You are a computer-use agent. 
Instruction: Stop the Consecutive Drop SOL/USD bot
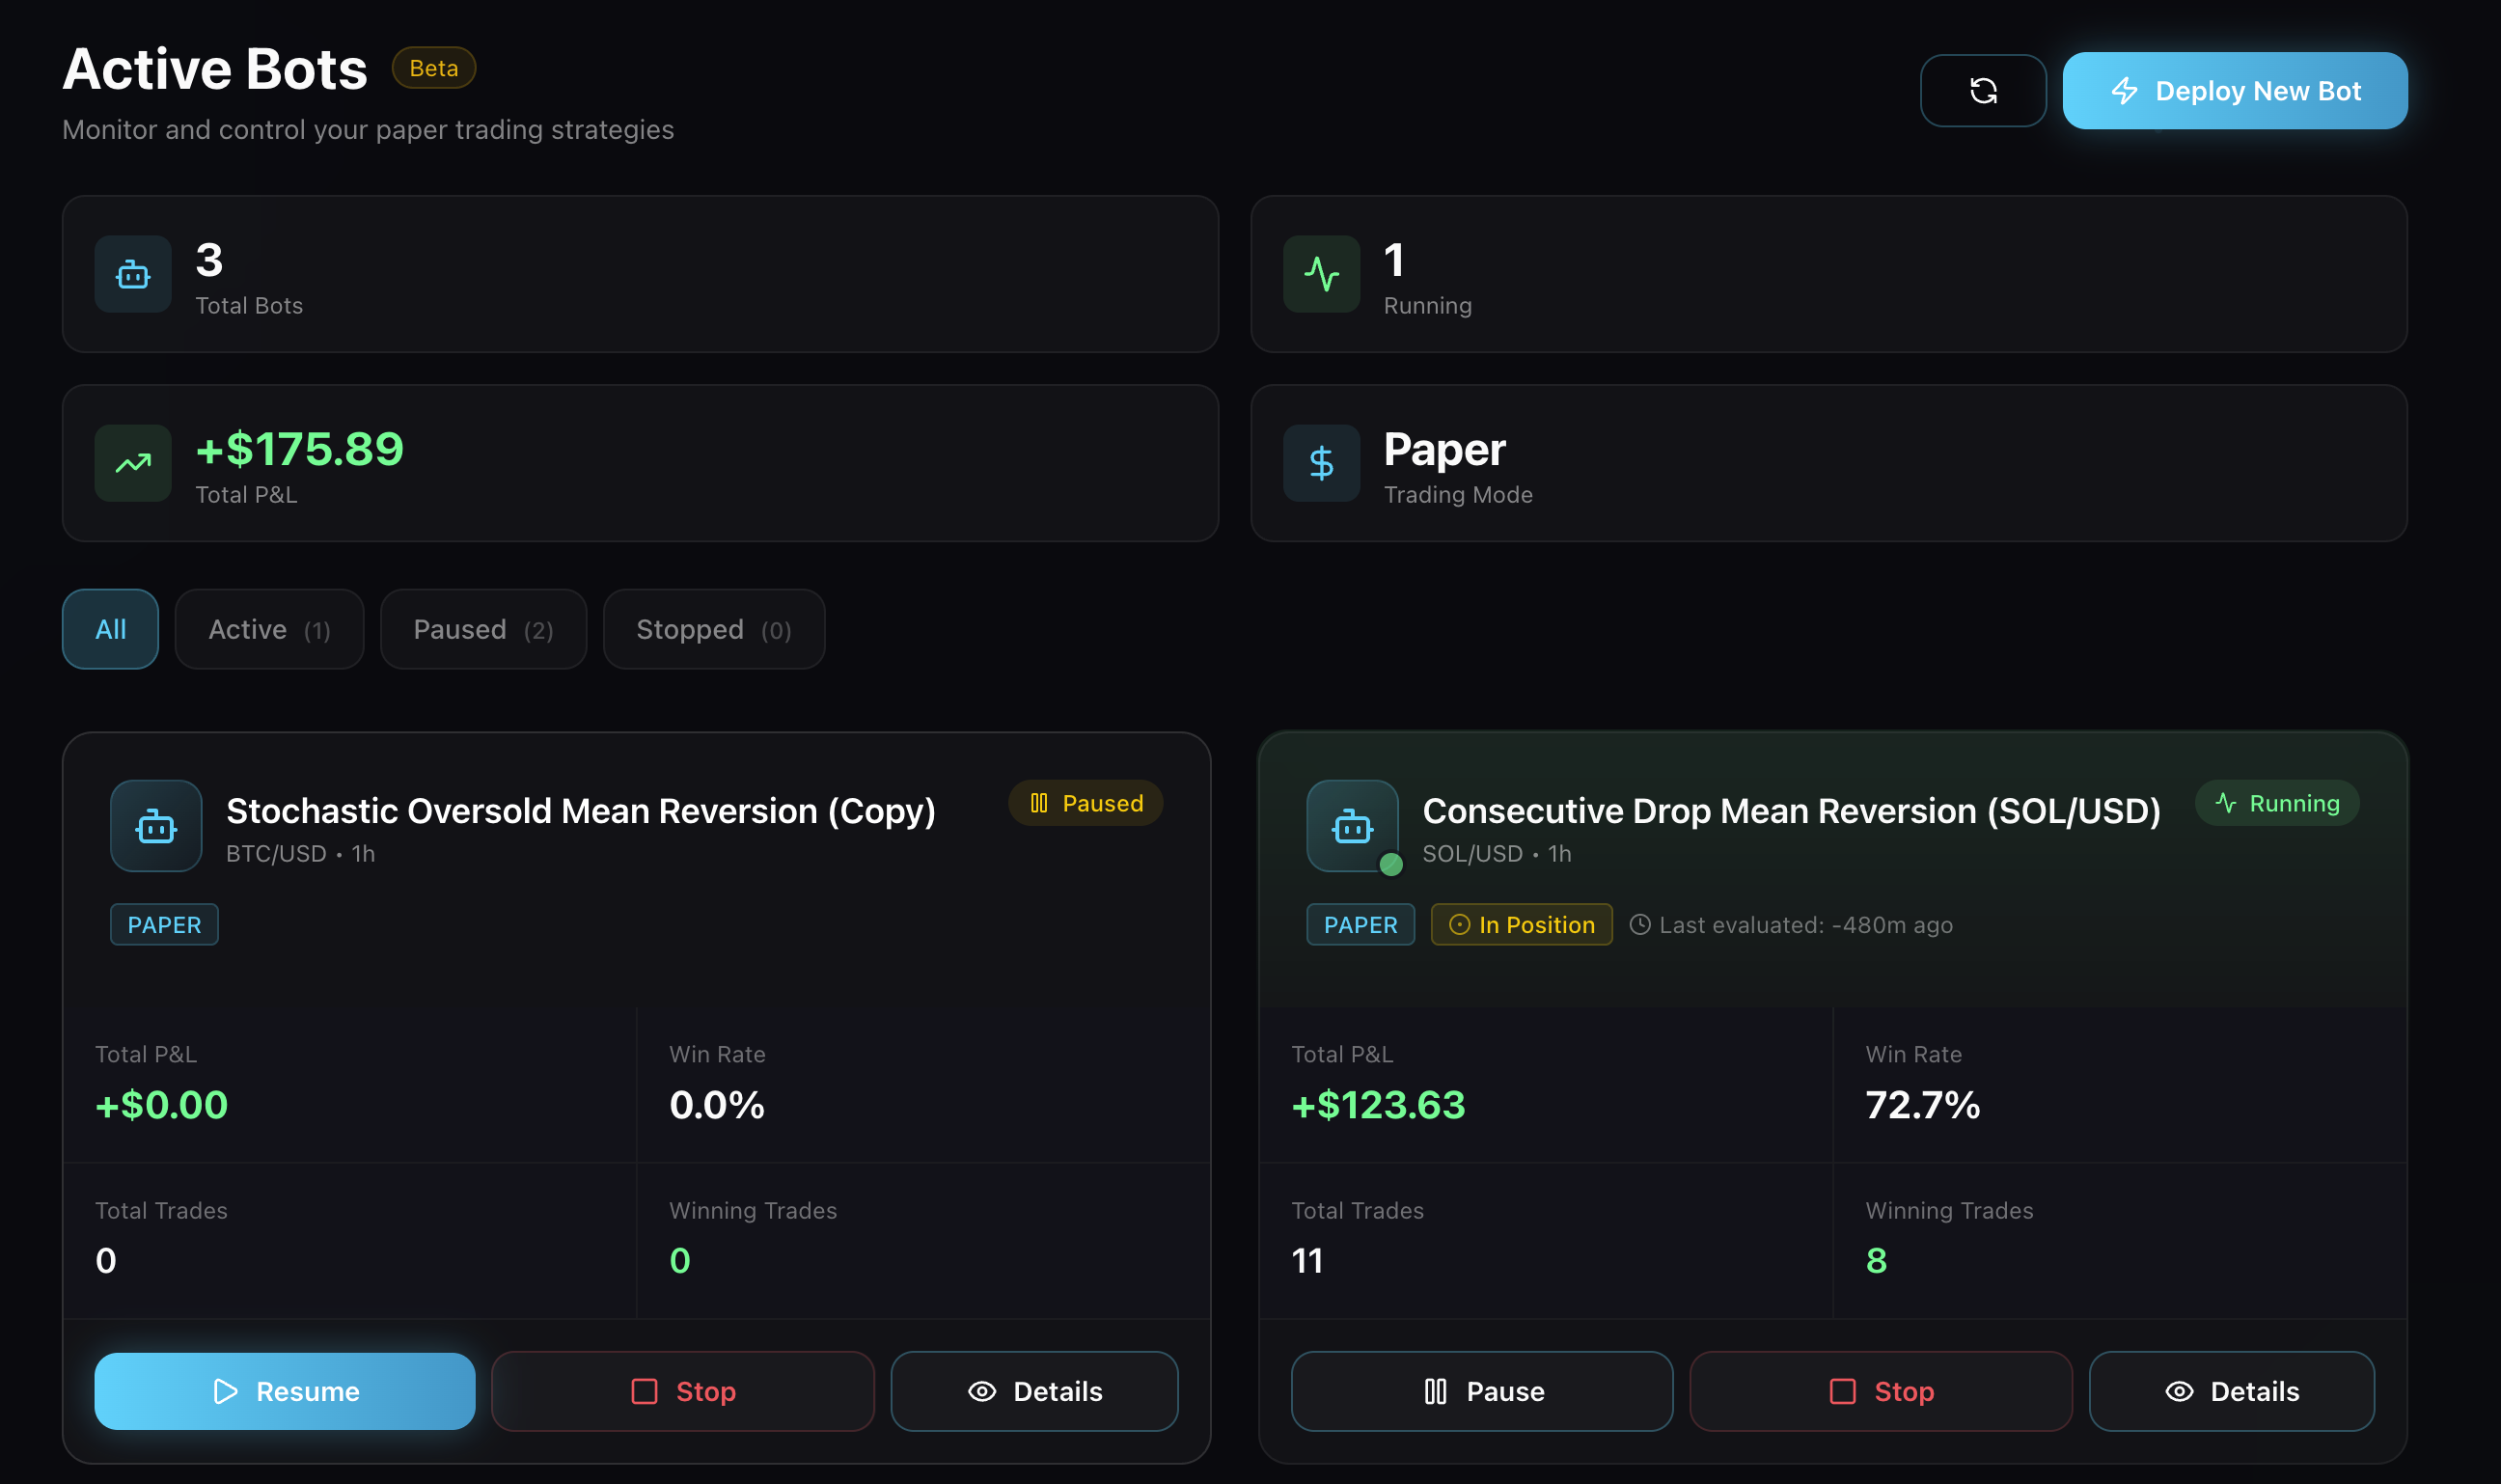click(1880, 1391)
